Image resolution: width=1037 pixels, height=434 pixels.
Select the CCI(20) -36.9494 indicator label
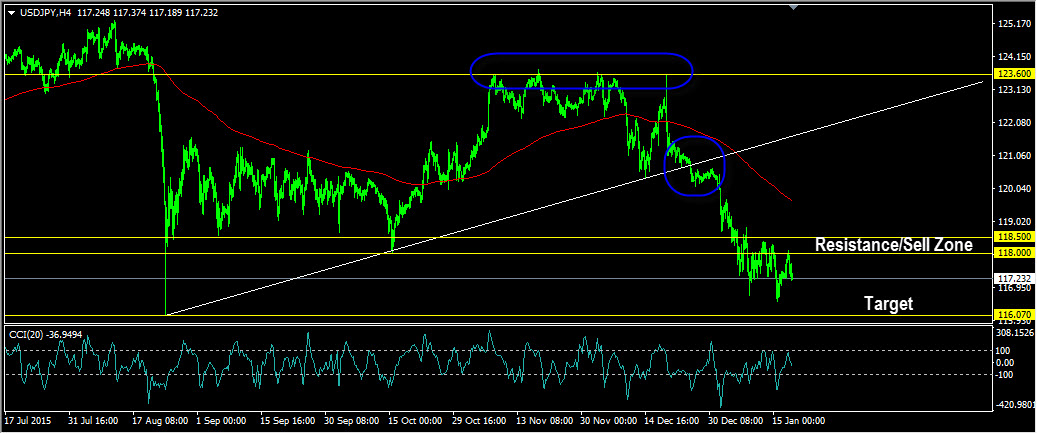[x=46, y=335]
